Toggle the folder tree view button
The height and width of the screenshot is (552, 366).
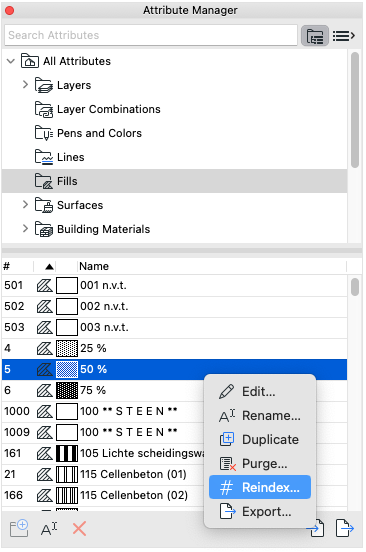(x=315, y=36)
